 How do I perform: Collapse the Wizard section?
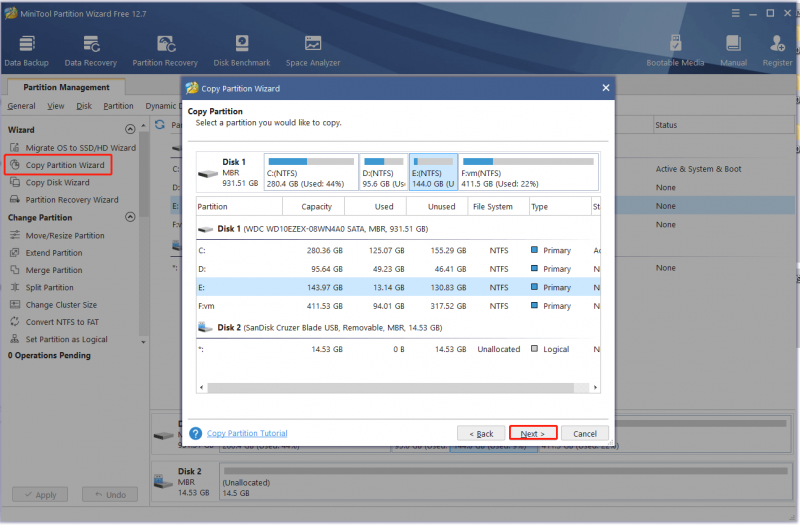130,129
